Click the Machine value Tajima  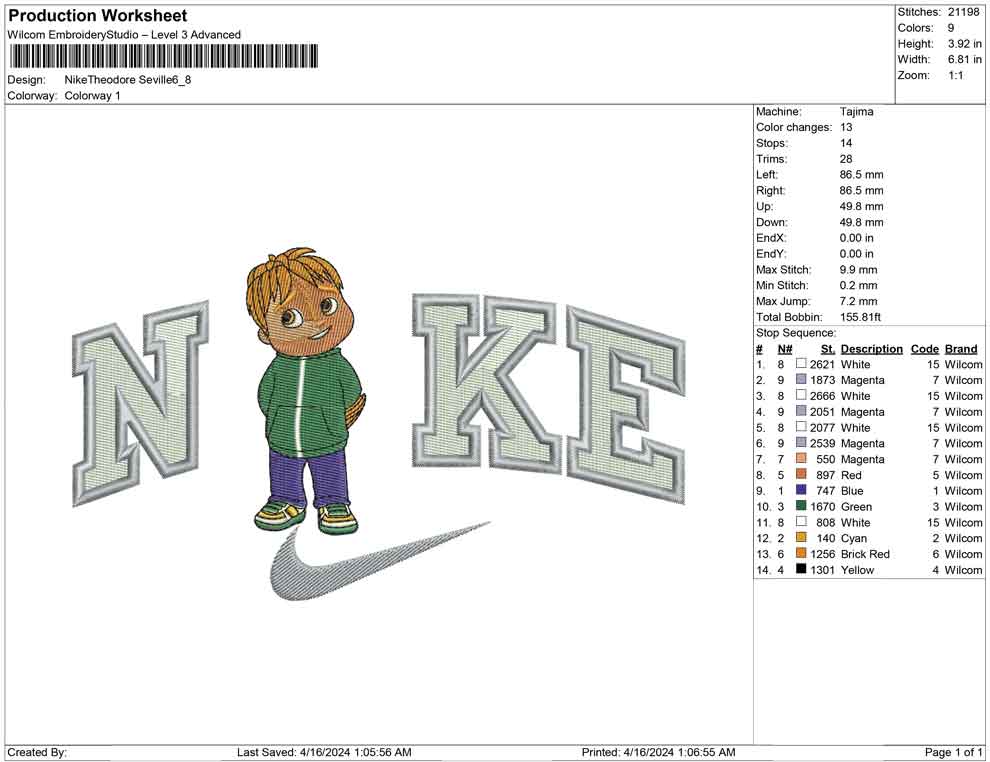[857, 111]
